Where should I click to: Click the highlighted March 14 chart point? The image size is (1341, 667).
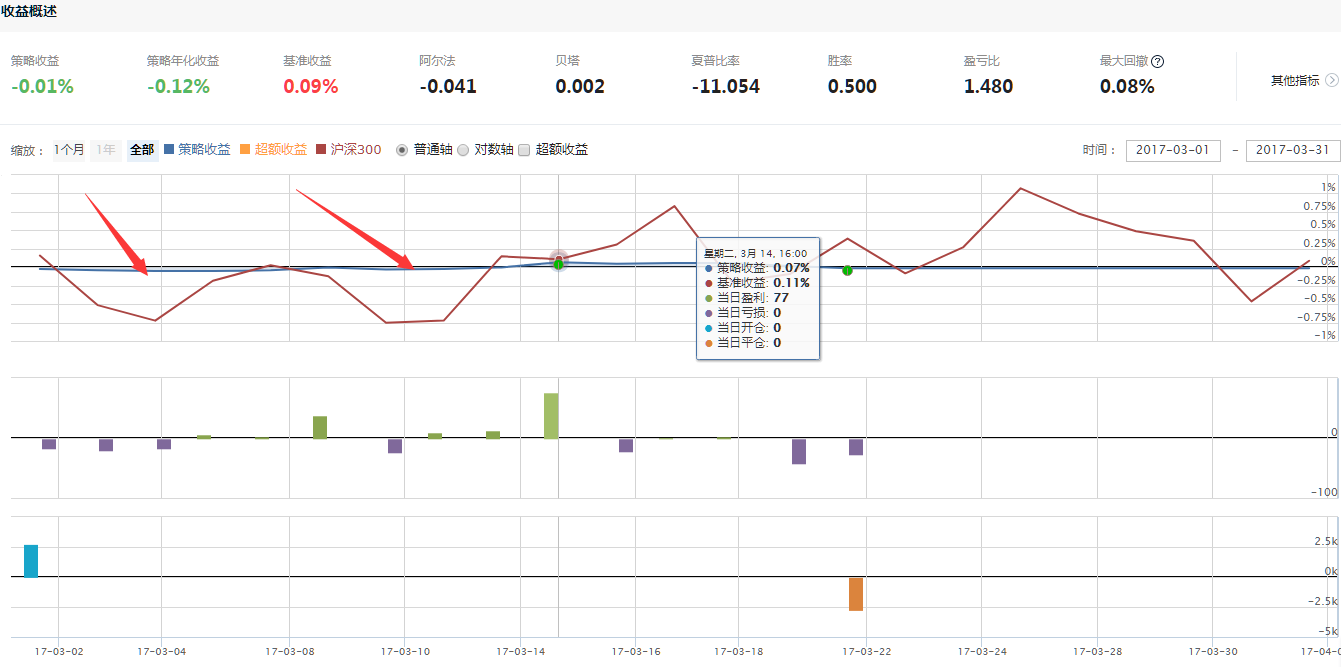point(559,262)
